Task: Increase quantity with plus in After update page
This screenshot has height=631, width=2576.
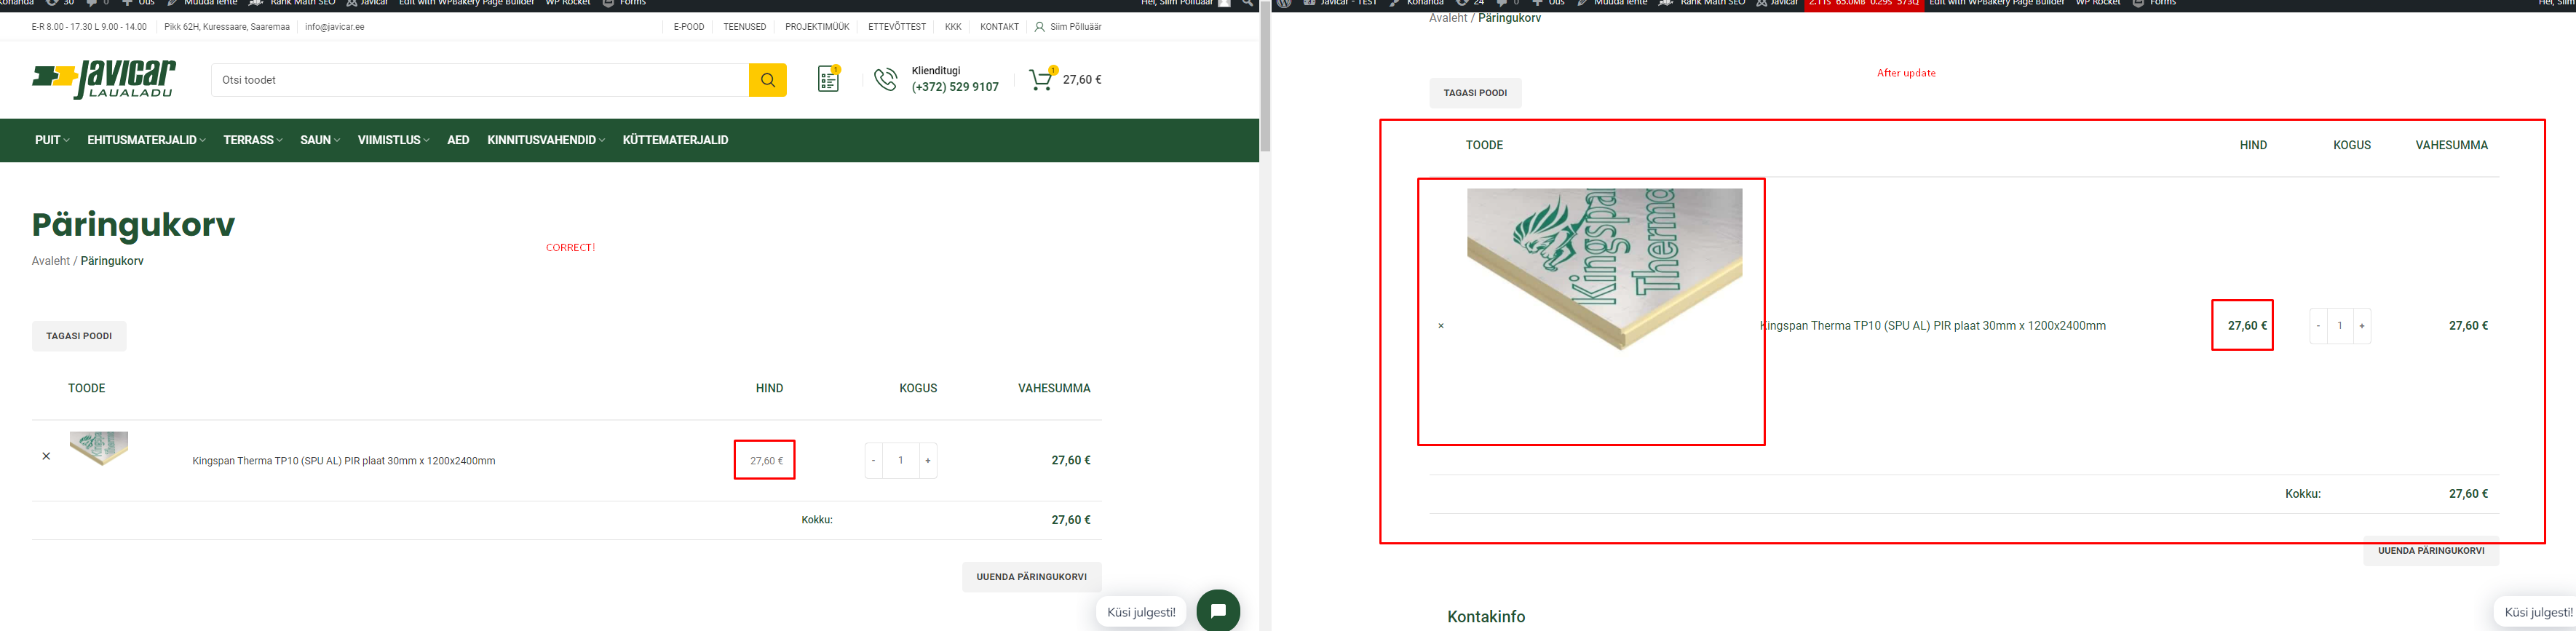Action: coord(2362,326)
